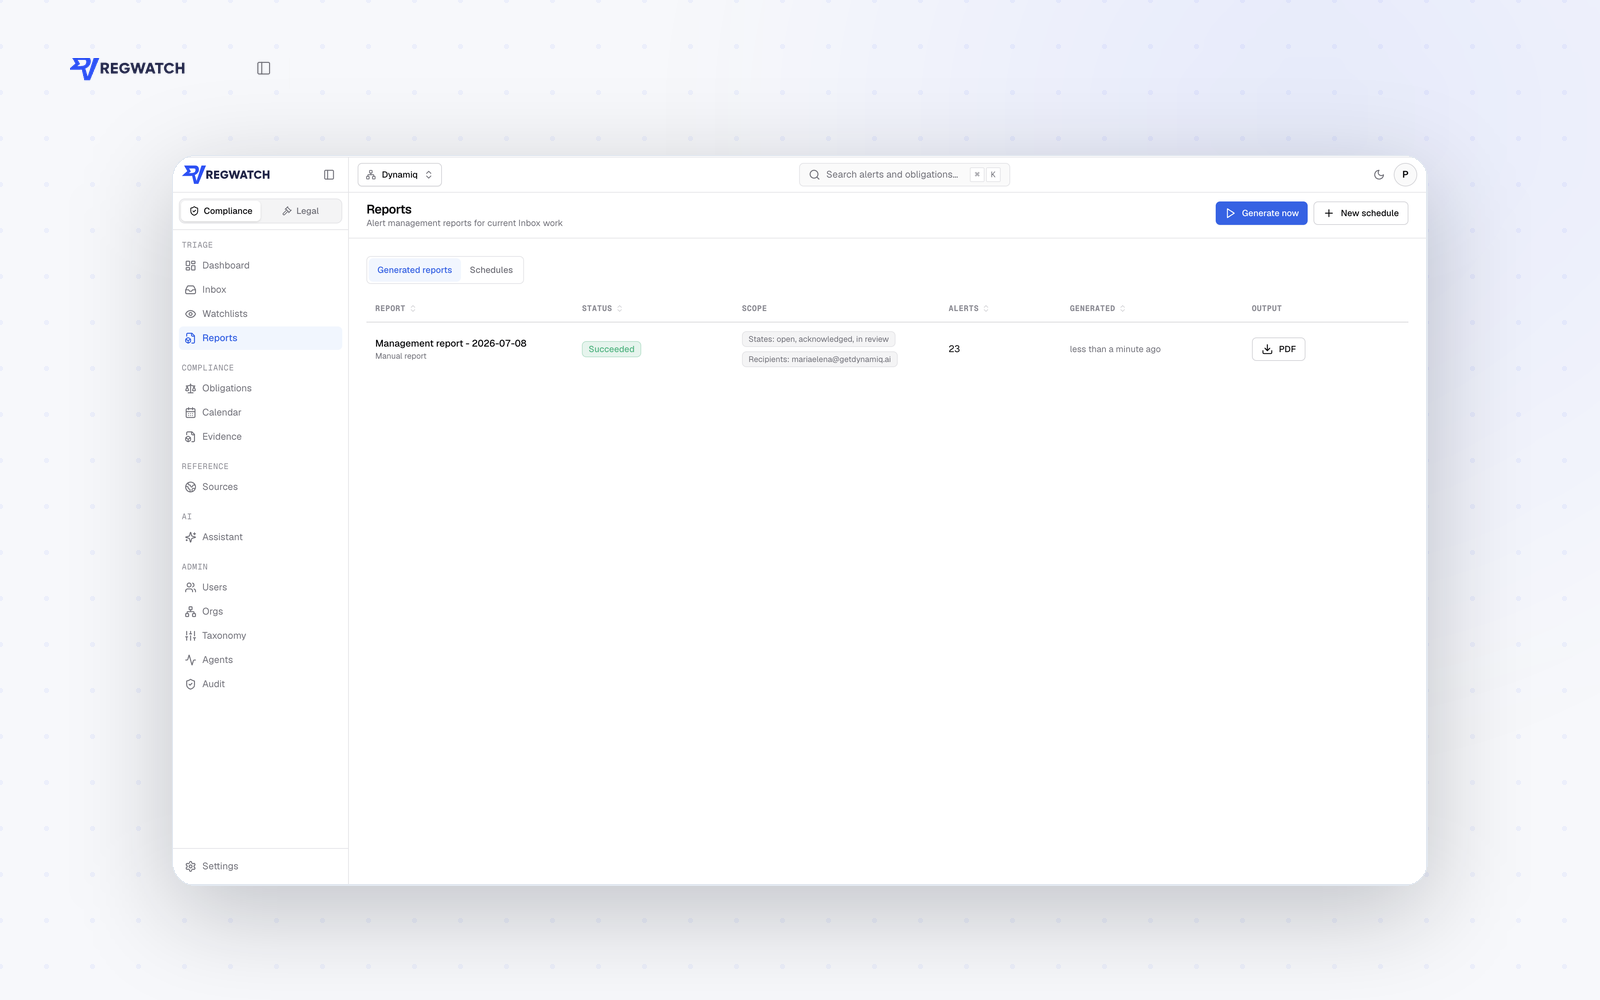Download the Management report PDF
The image size is (1600, 1000).
[x=1278, y=349]
